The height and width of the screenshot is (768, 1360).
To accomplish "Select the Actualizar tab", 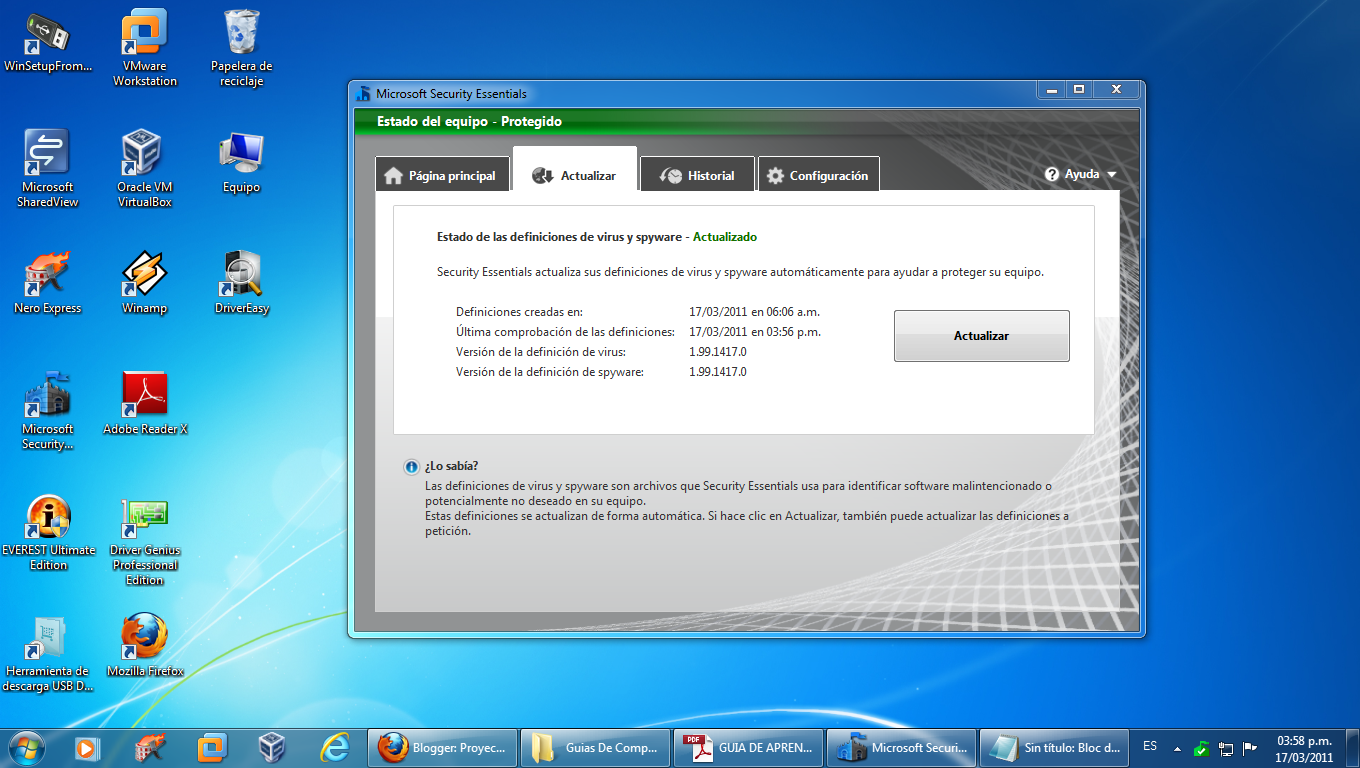I will 575,170.
